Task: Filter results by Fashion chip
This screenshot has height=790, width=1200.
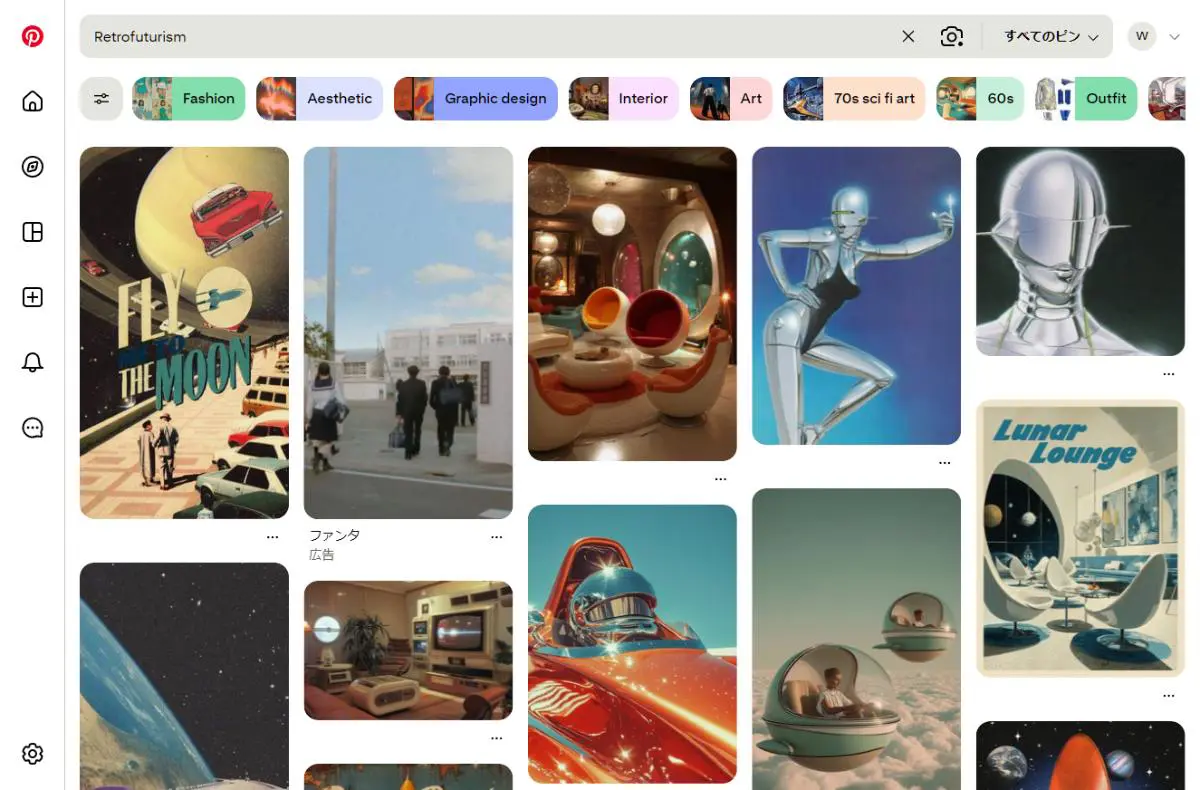Action: (x=189, y=98)
